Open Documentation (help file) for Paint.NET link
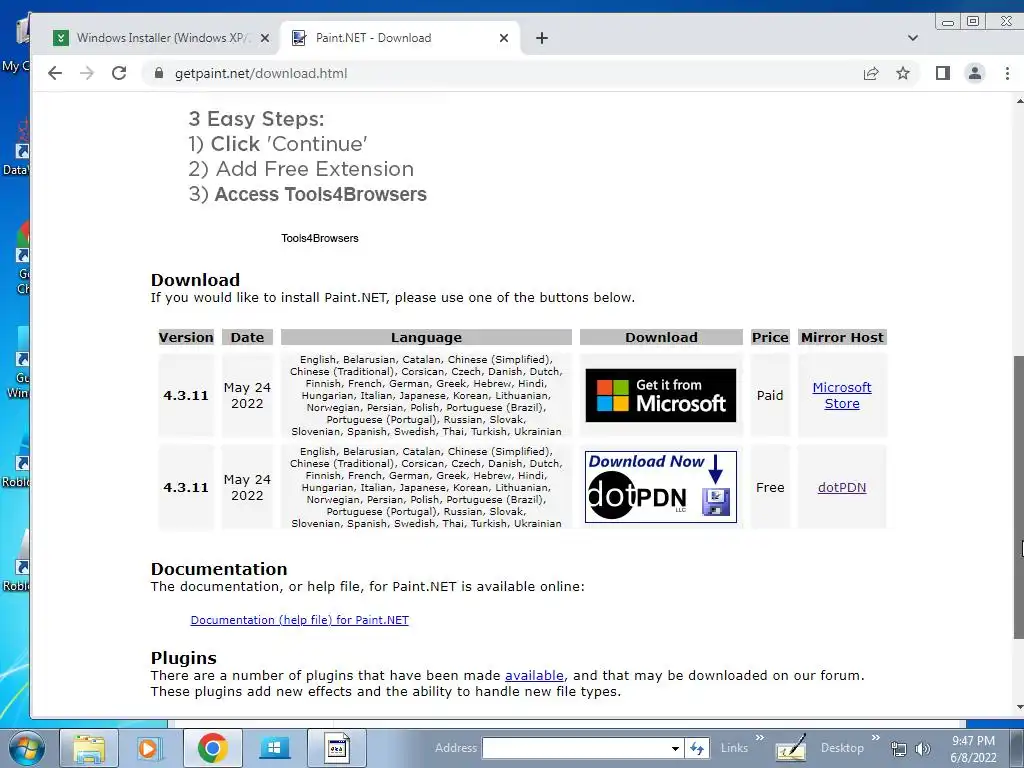Viewport: 1024px width, 768px height. 299,620
